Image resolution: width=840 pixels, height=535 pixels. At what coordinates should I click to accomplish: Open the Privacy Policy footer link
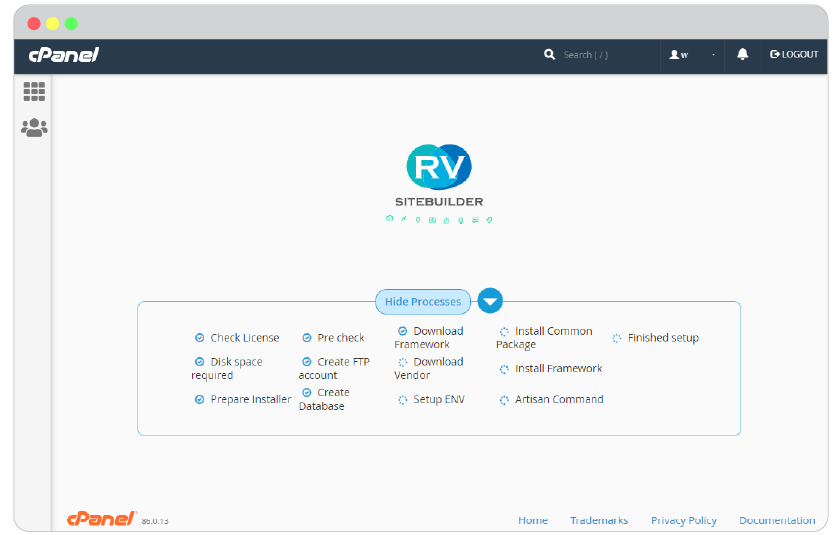pos(684,520)
